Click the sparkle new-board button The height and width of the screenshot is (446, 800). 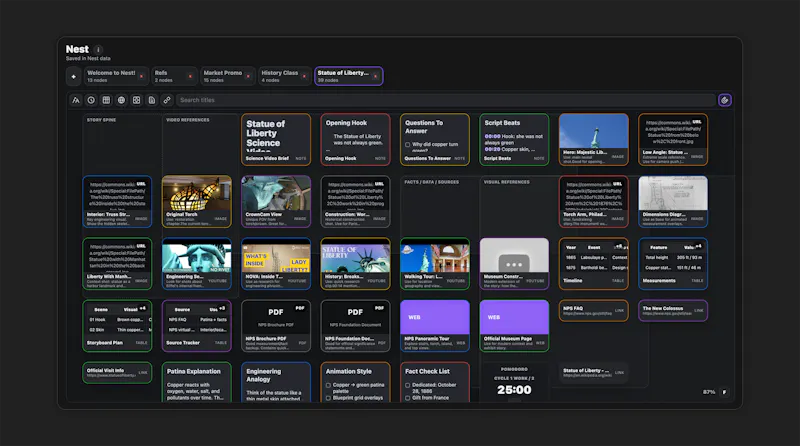coord(73,77)
